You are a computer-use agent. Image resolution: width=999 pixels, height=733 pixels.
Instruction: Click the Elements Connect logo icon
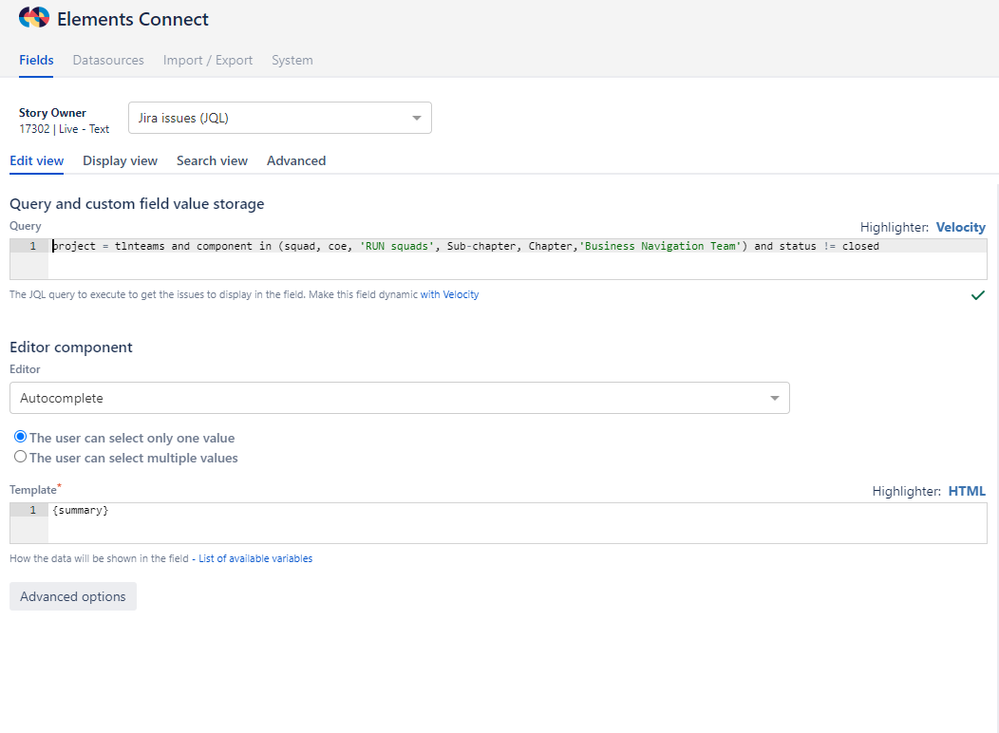(x=34, y=18)
